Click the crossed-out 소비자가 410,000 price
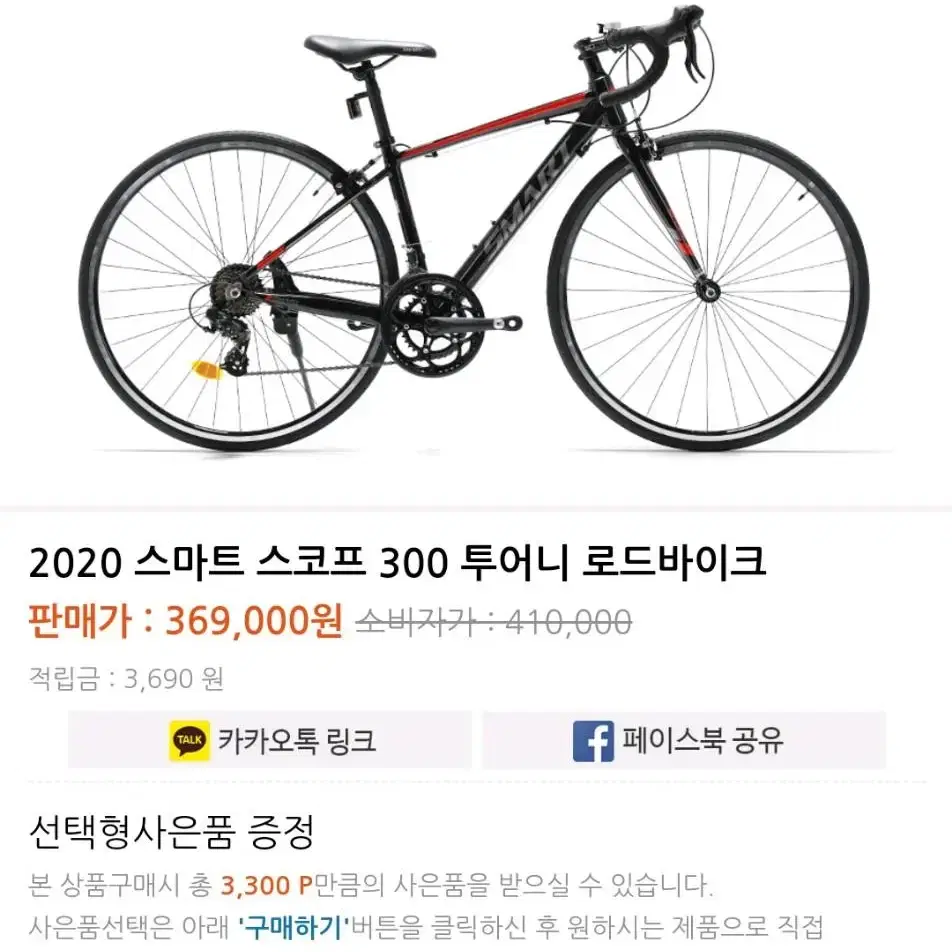The height and width of the screenshot is (952, 952). coord(493,622)
